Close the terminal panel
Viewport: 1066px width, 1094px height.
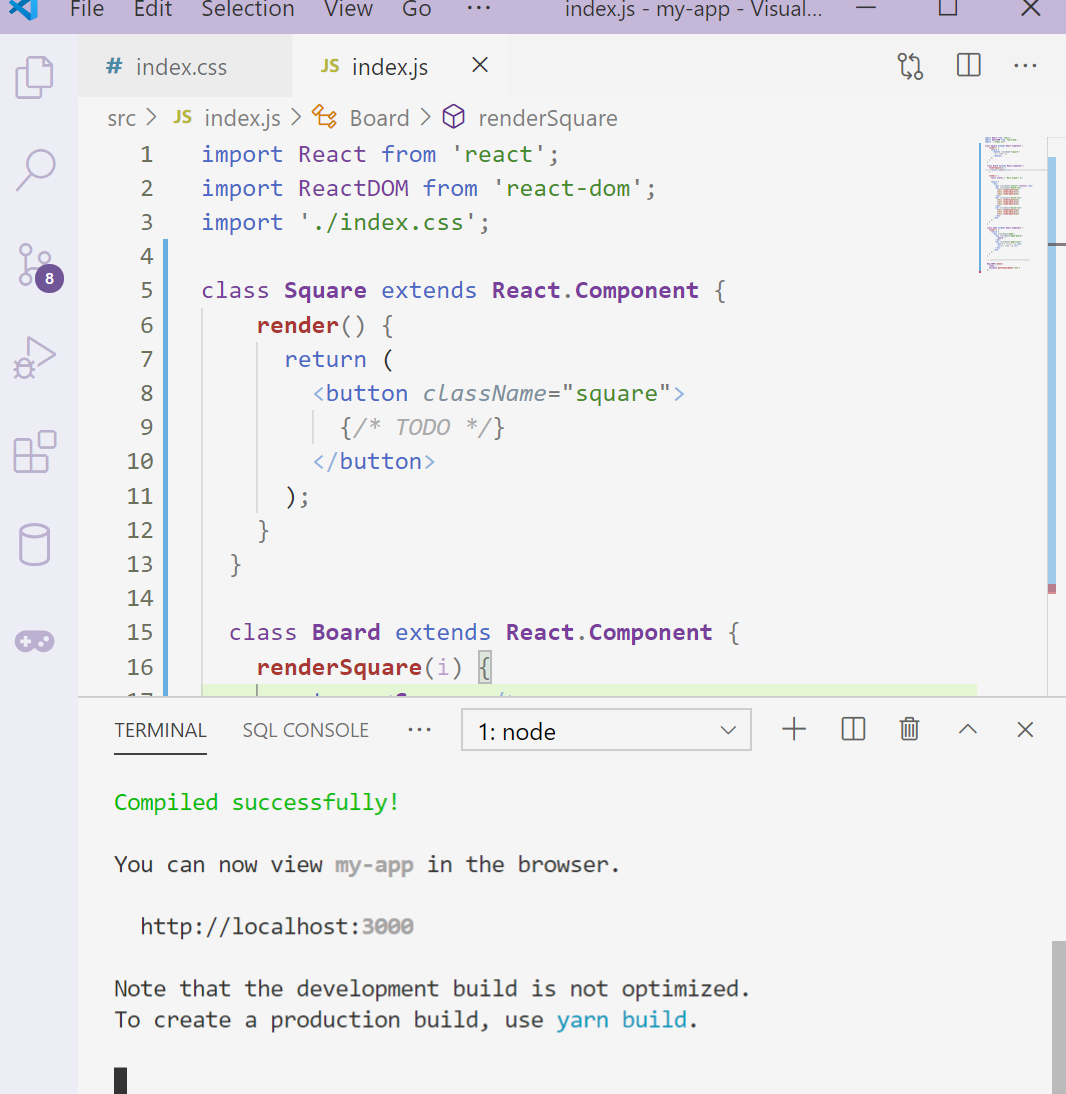(x=1025, y=730)
